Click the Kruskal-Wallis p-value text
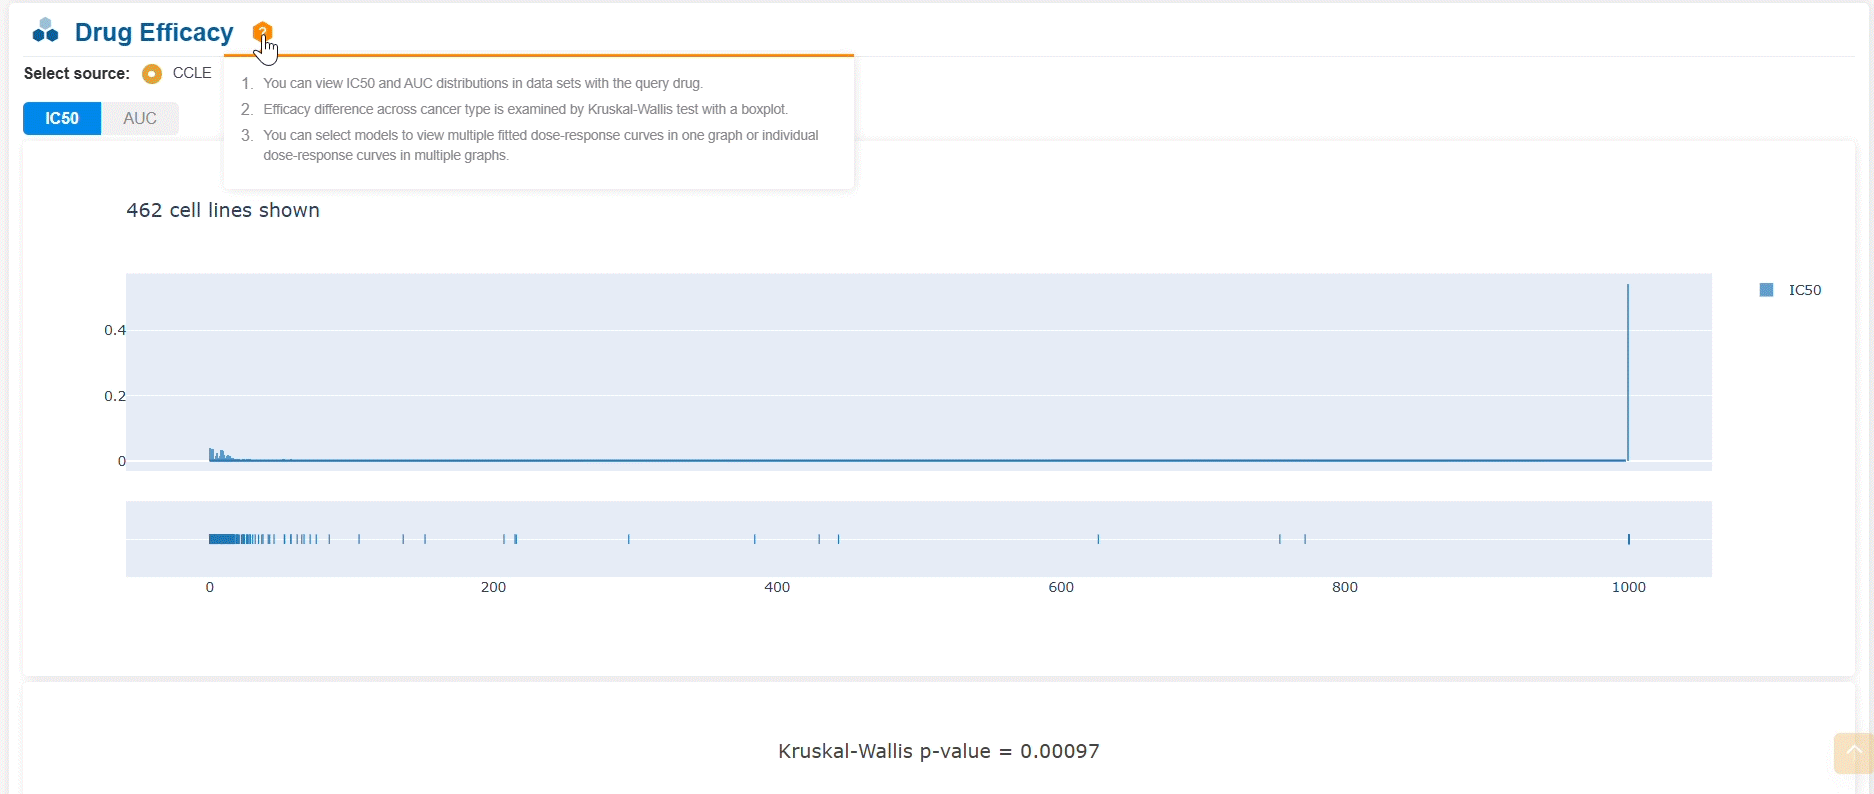Viewport: 1874px width, 794px height. coord(938,751)
